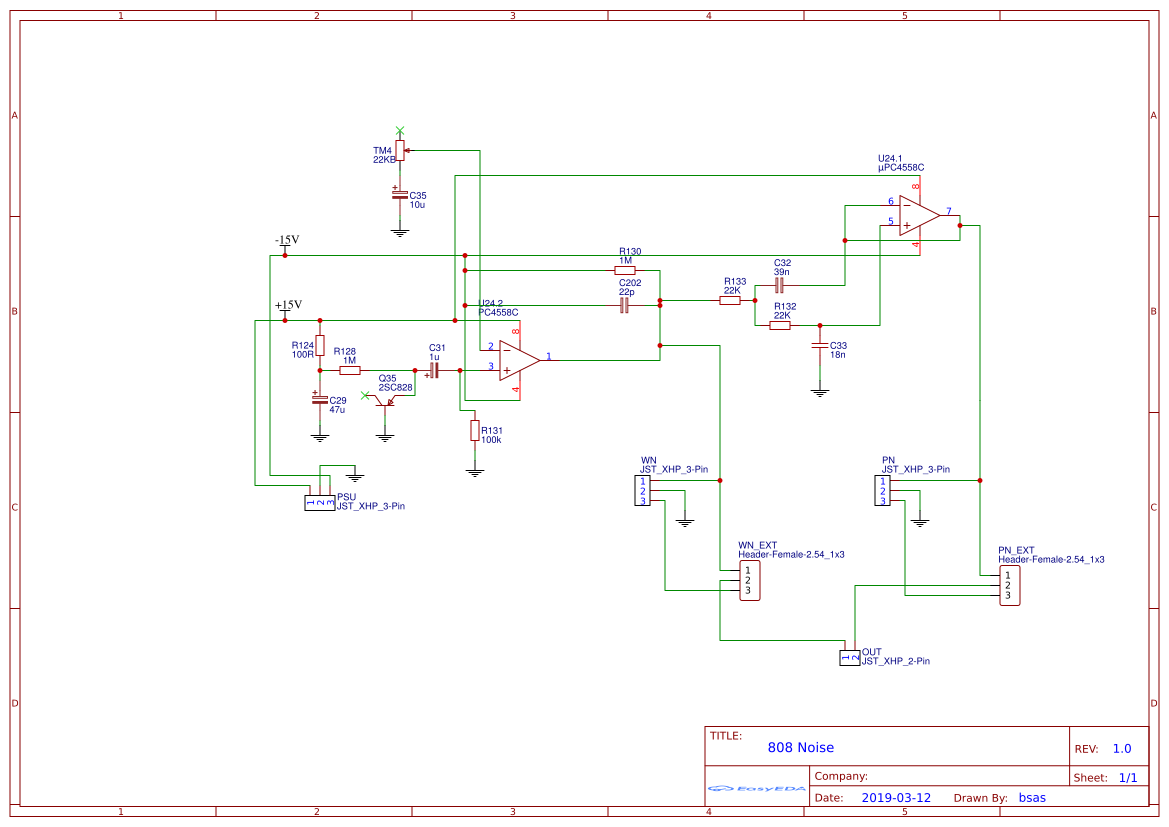Click the µPC4558C label of U24.1
The image size is (1169, 827).
(901, 168)
